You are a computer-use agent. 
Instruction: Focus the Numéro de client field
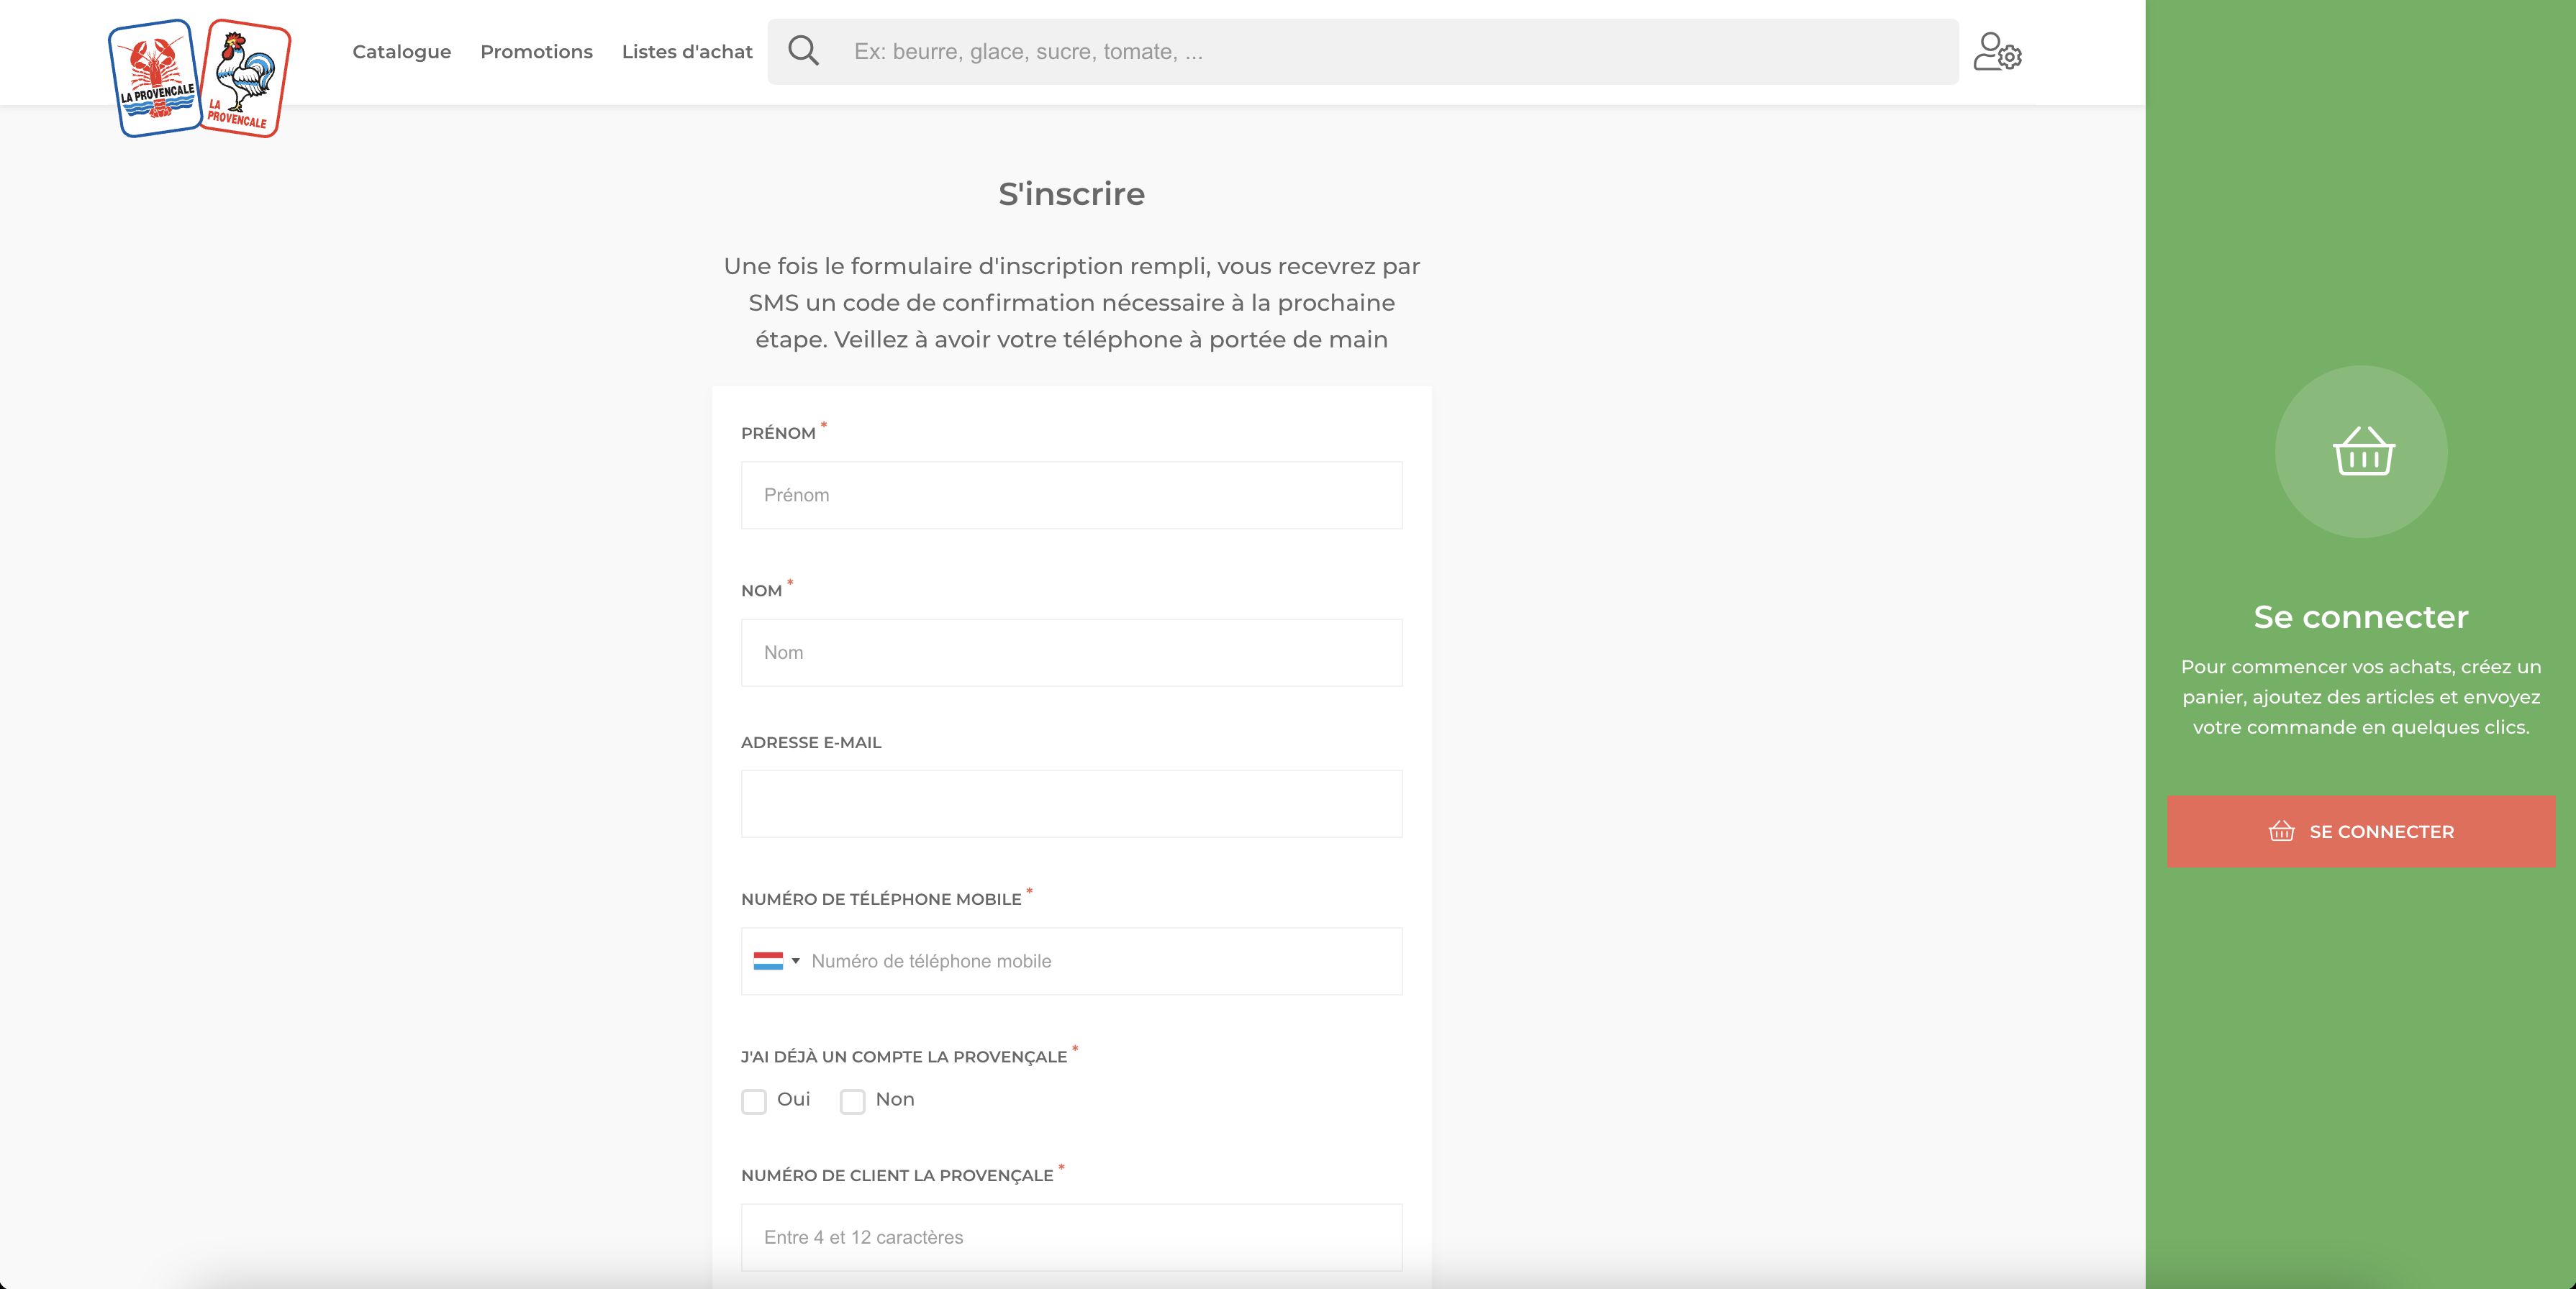click(1071, 1237)
